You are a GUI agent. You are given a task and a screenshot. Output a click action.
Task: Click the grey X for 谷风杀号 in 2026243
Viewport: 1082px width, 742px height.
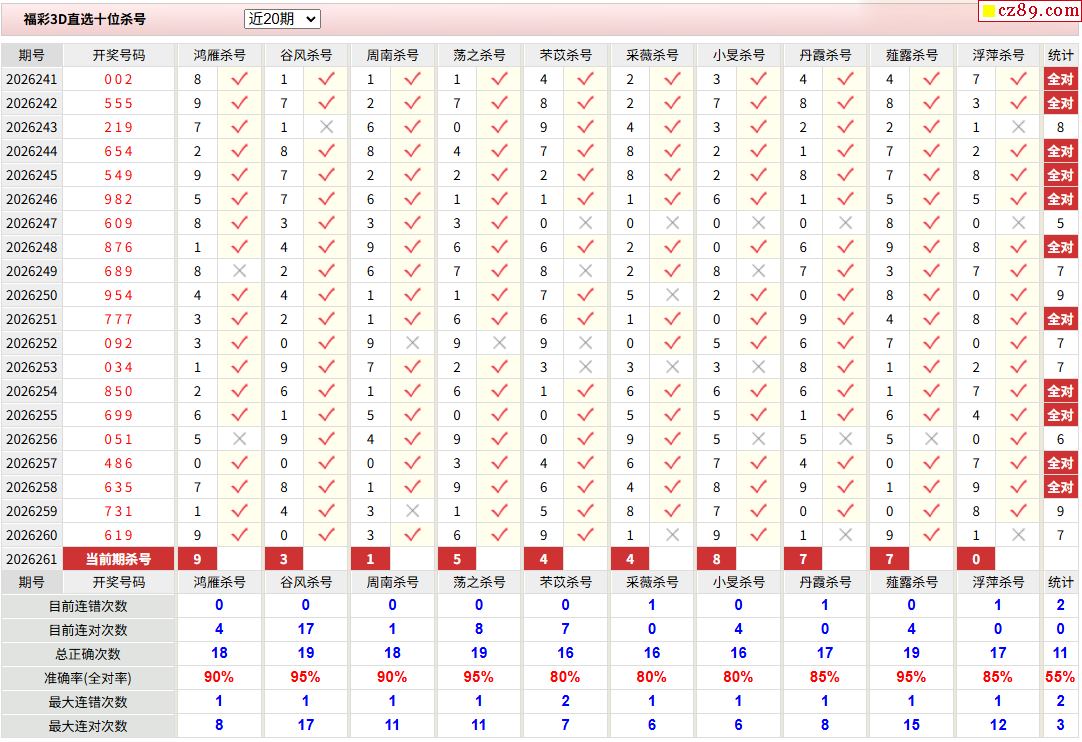point(326,127)
